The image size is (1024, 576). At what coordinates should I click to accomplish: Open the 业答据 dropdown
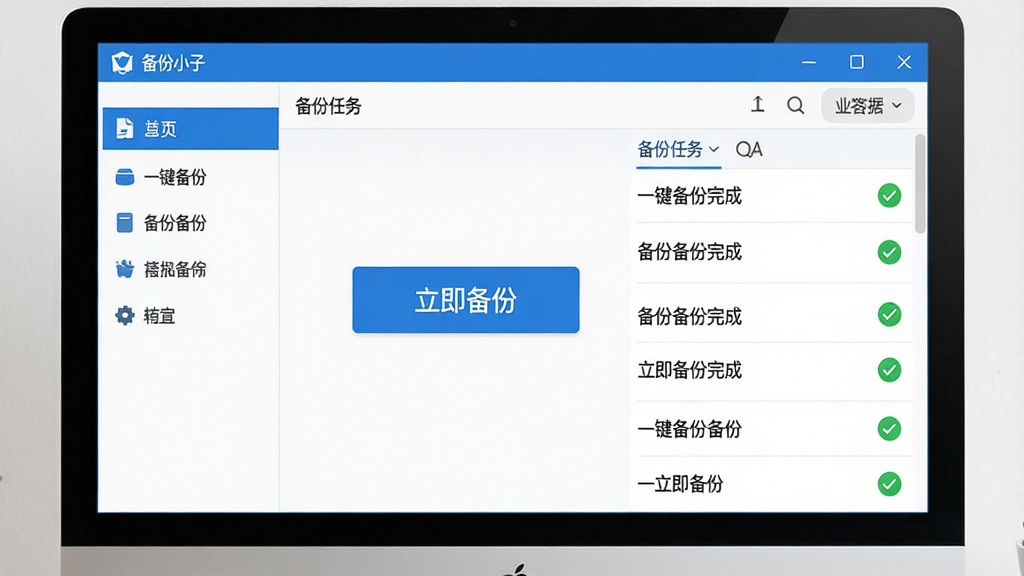tap(867, 106)
